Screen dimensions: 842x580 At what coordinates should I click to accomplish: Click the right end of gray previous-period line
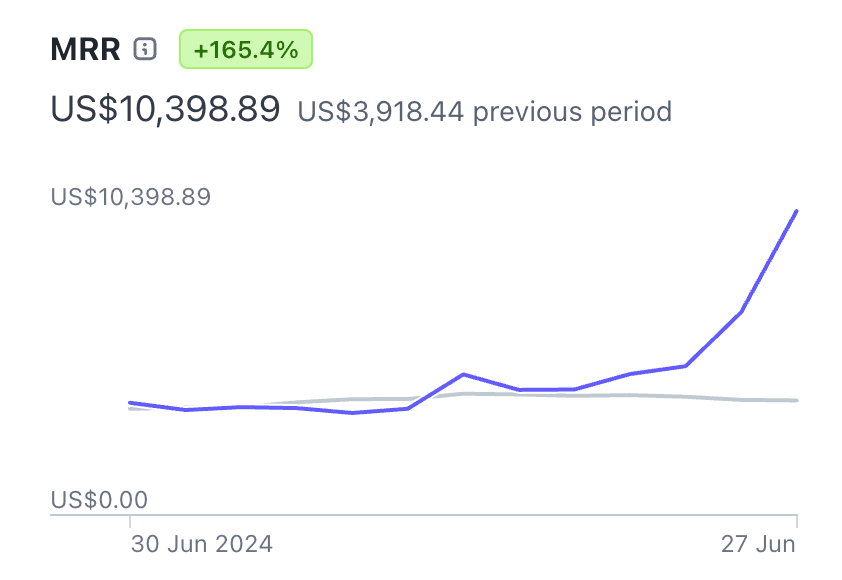coord(796,401)
